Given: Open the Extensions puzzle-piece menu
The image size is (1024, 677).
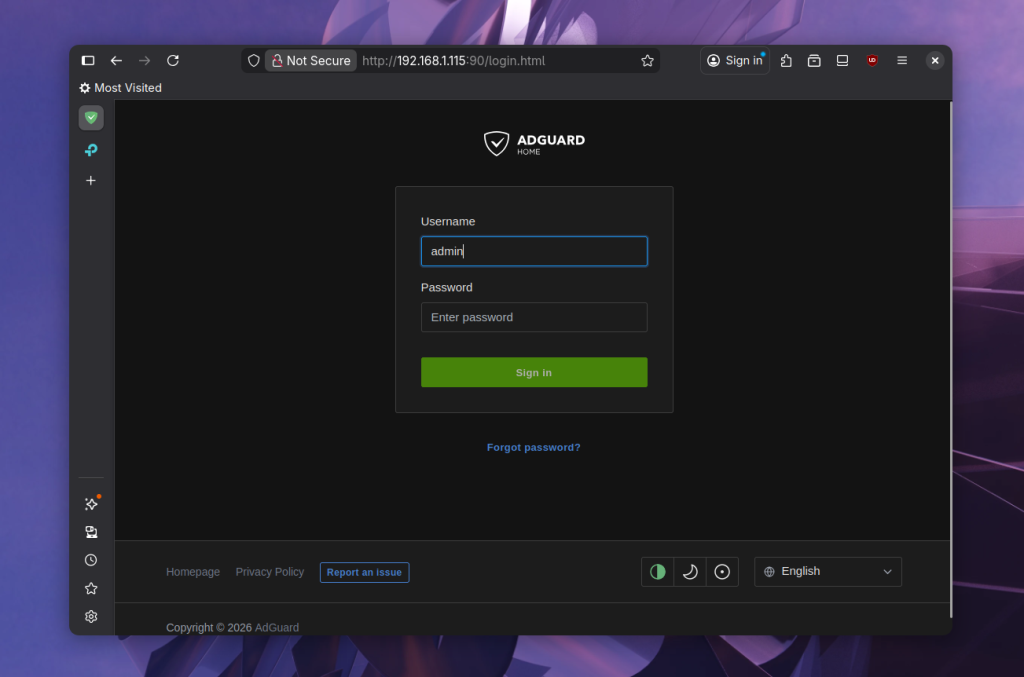Looking at the screenshot, I should click(786, 61).
